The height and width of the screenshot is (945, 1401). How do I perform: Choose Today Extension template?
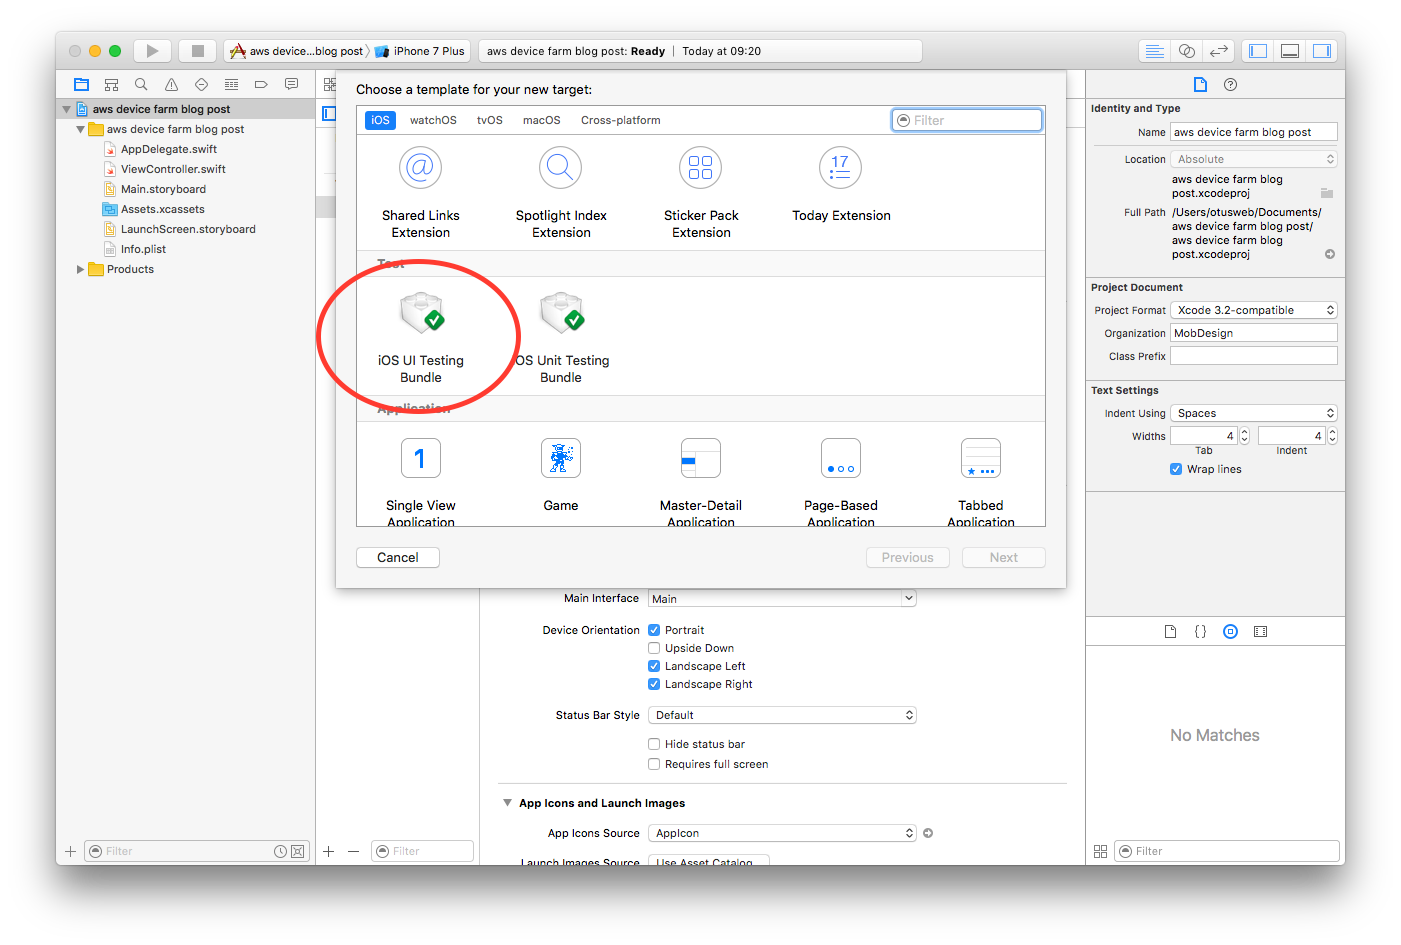point(841,186)
